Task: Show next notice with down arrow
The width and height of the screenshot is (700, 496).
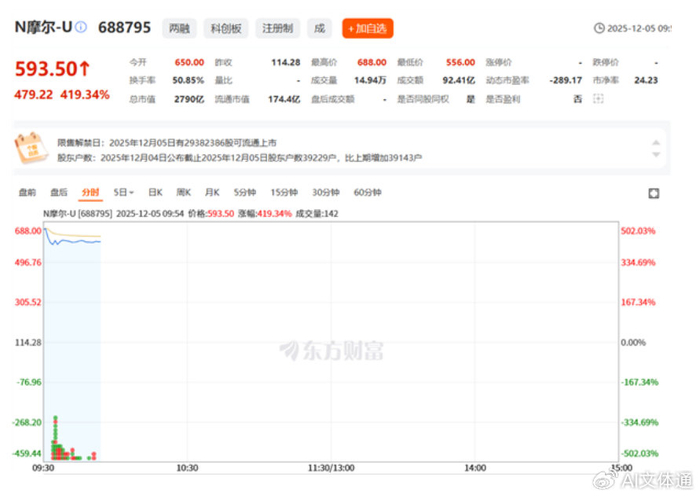Action: point(656,154)
